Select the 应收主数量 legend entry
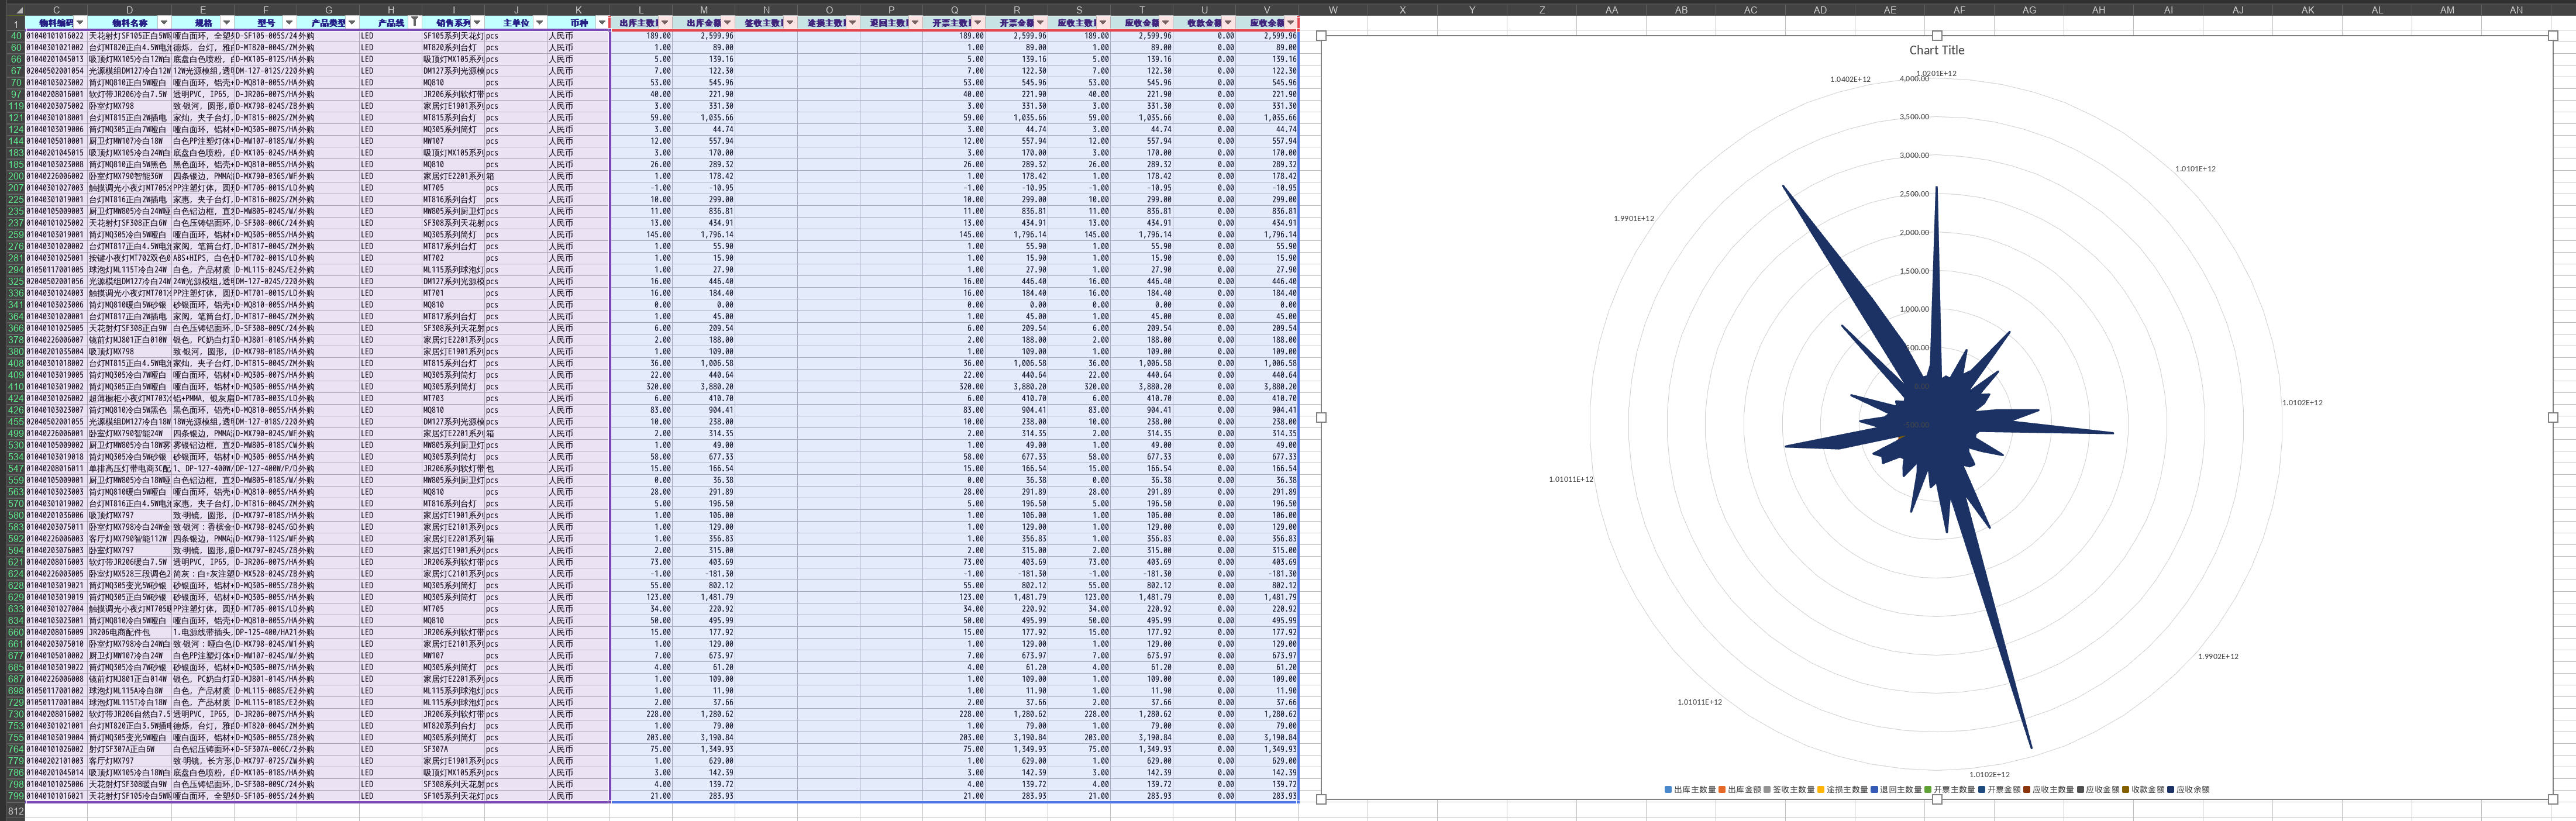The height and width of the screenshot is (821, 2576). click(2049, 790)
